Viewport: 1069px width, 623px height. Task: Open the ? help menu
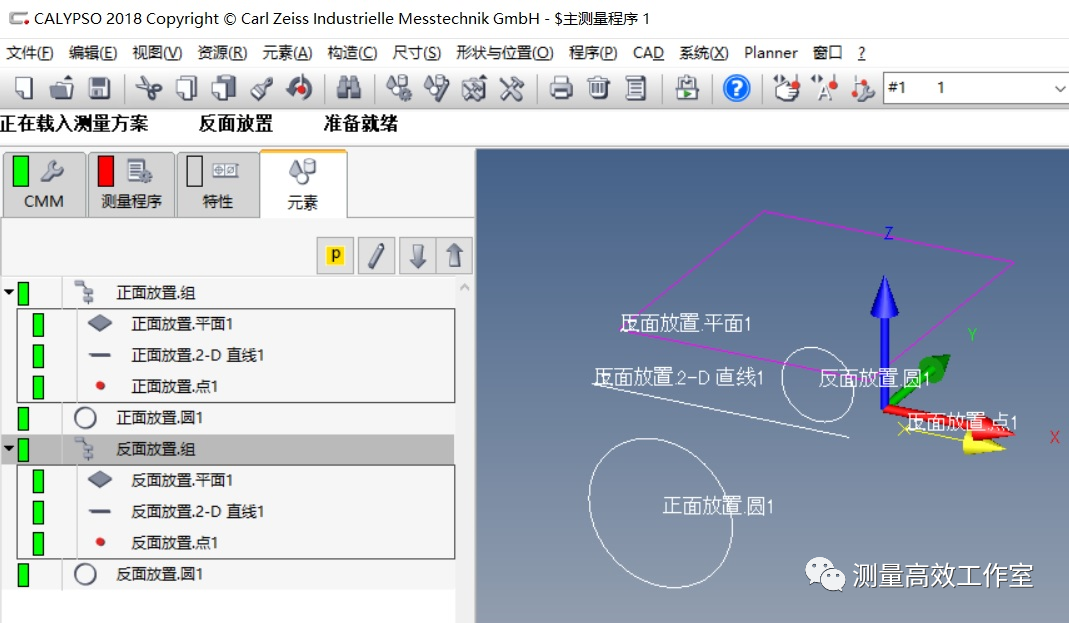pyautogui.click(x=862, y=53)
